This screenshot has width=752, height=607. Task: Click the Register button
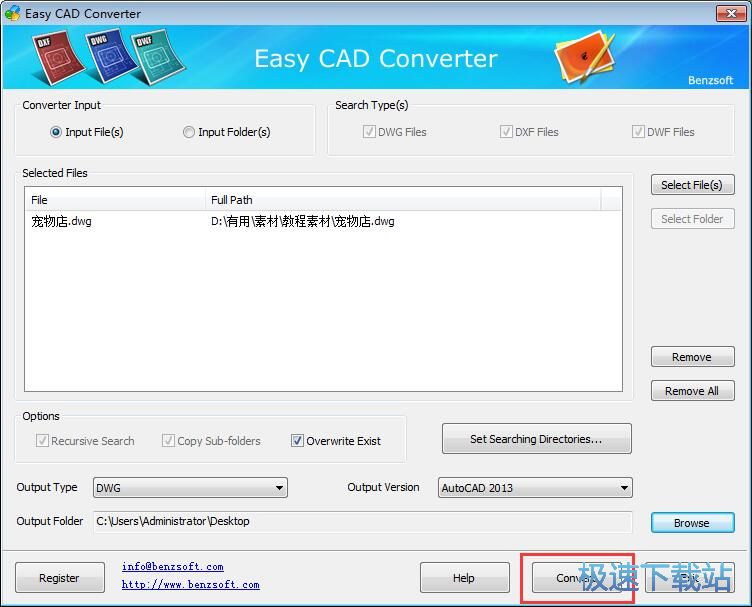point(60,578)
